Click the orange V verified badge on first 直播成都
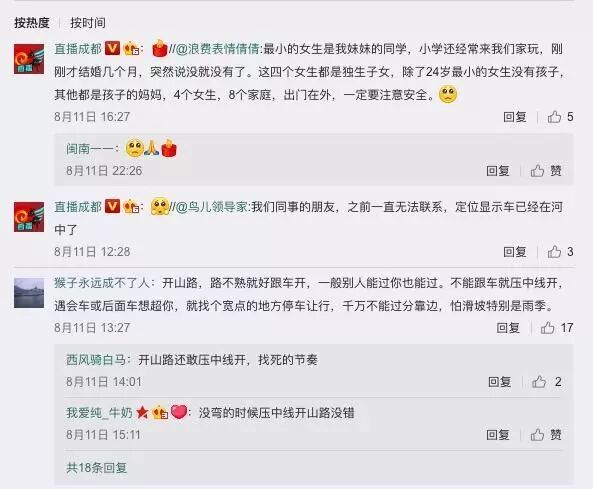Viewport: 593px width, 489px height. (112, 48)
